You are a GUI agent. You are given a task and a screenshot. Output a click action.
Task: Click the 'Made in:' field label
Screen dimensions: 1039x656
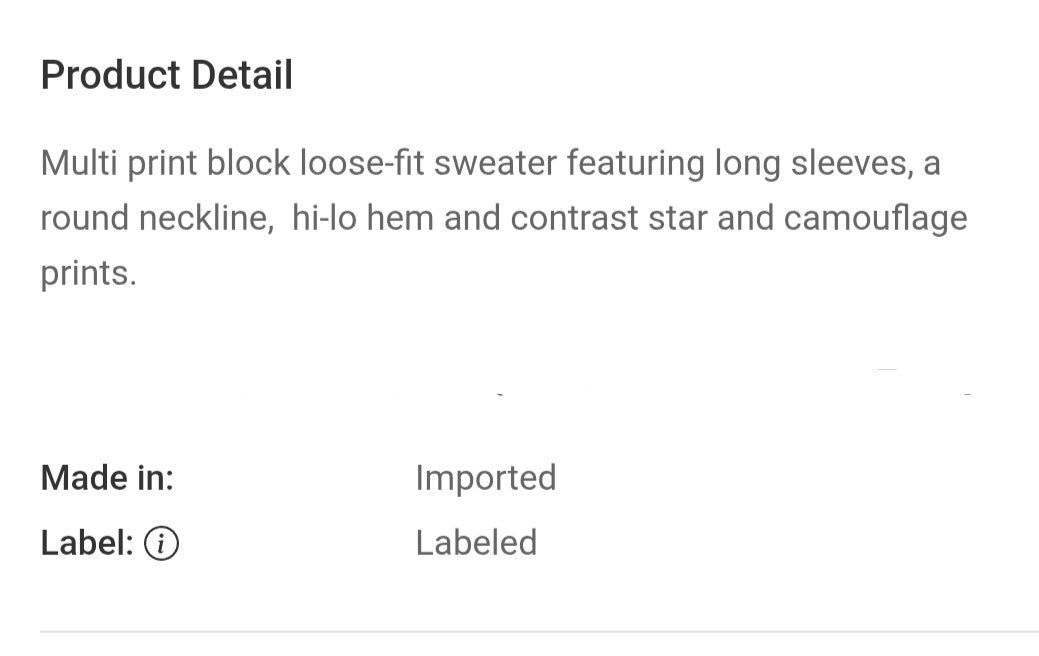coord(107,478)
